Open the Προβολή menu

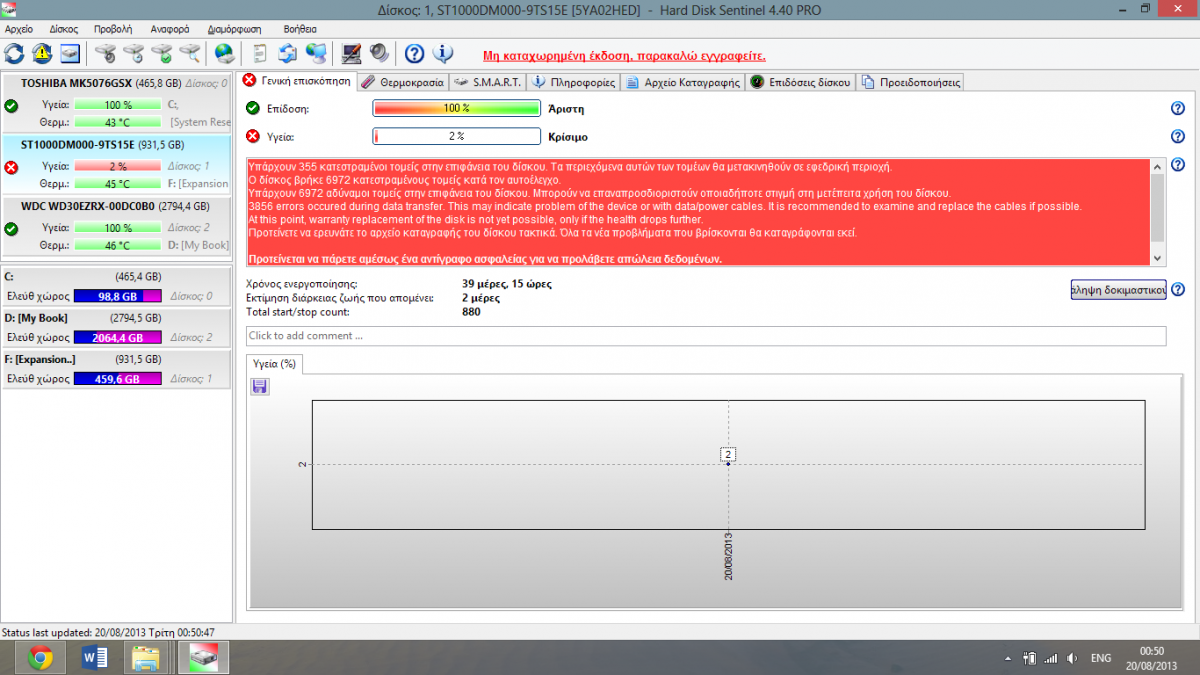pos(113,29)
